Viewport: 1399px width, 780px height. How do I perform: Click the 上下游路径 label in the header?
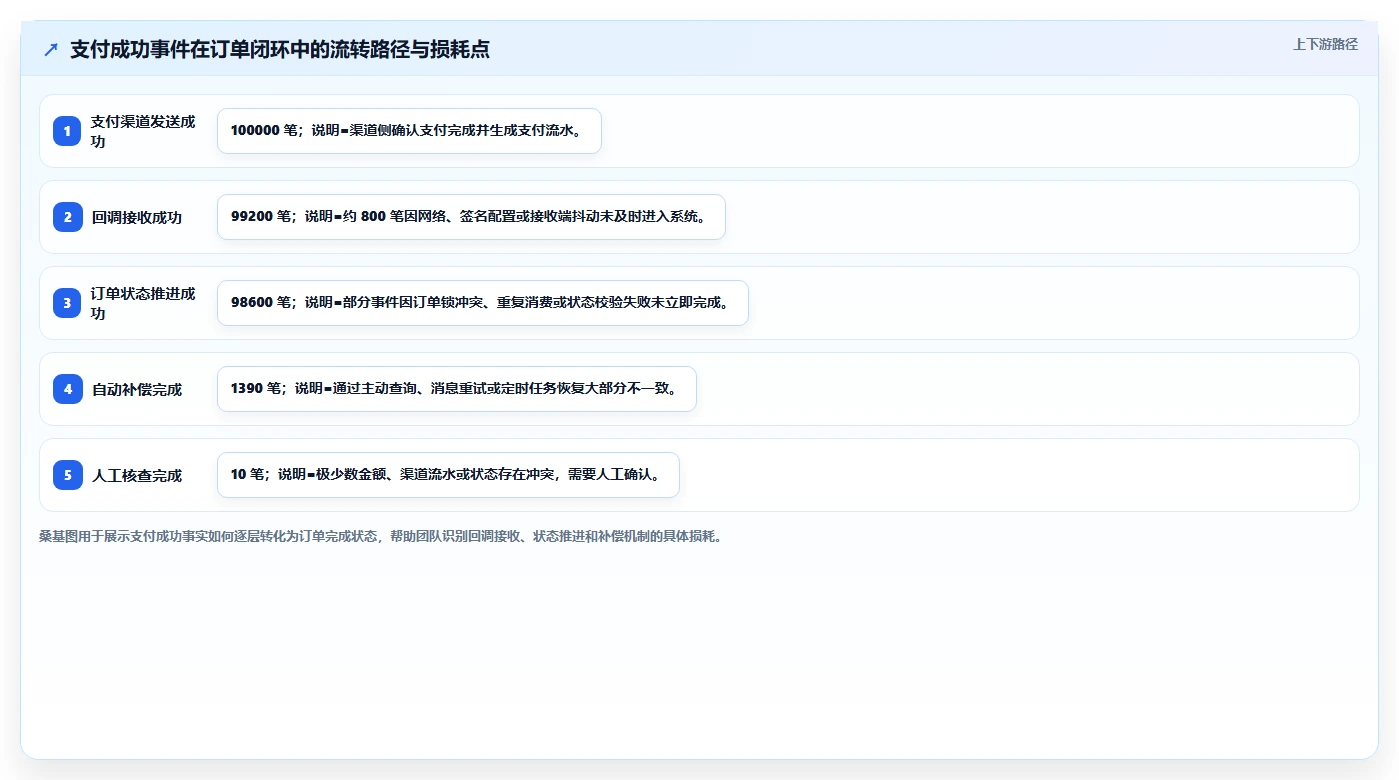click(x=1325, y=44)
